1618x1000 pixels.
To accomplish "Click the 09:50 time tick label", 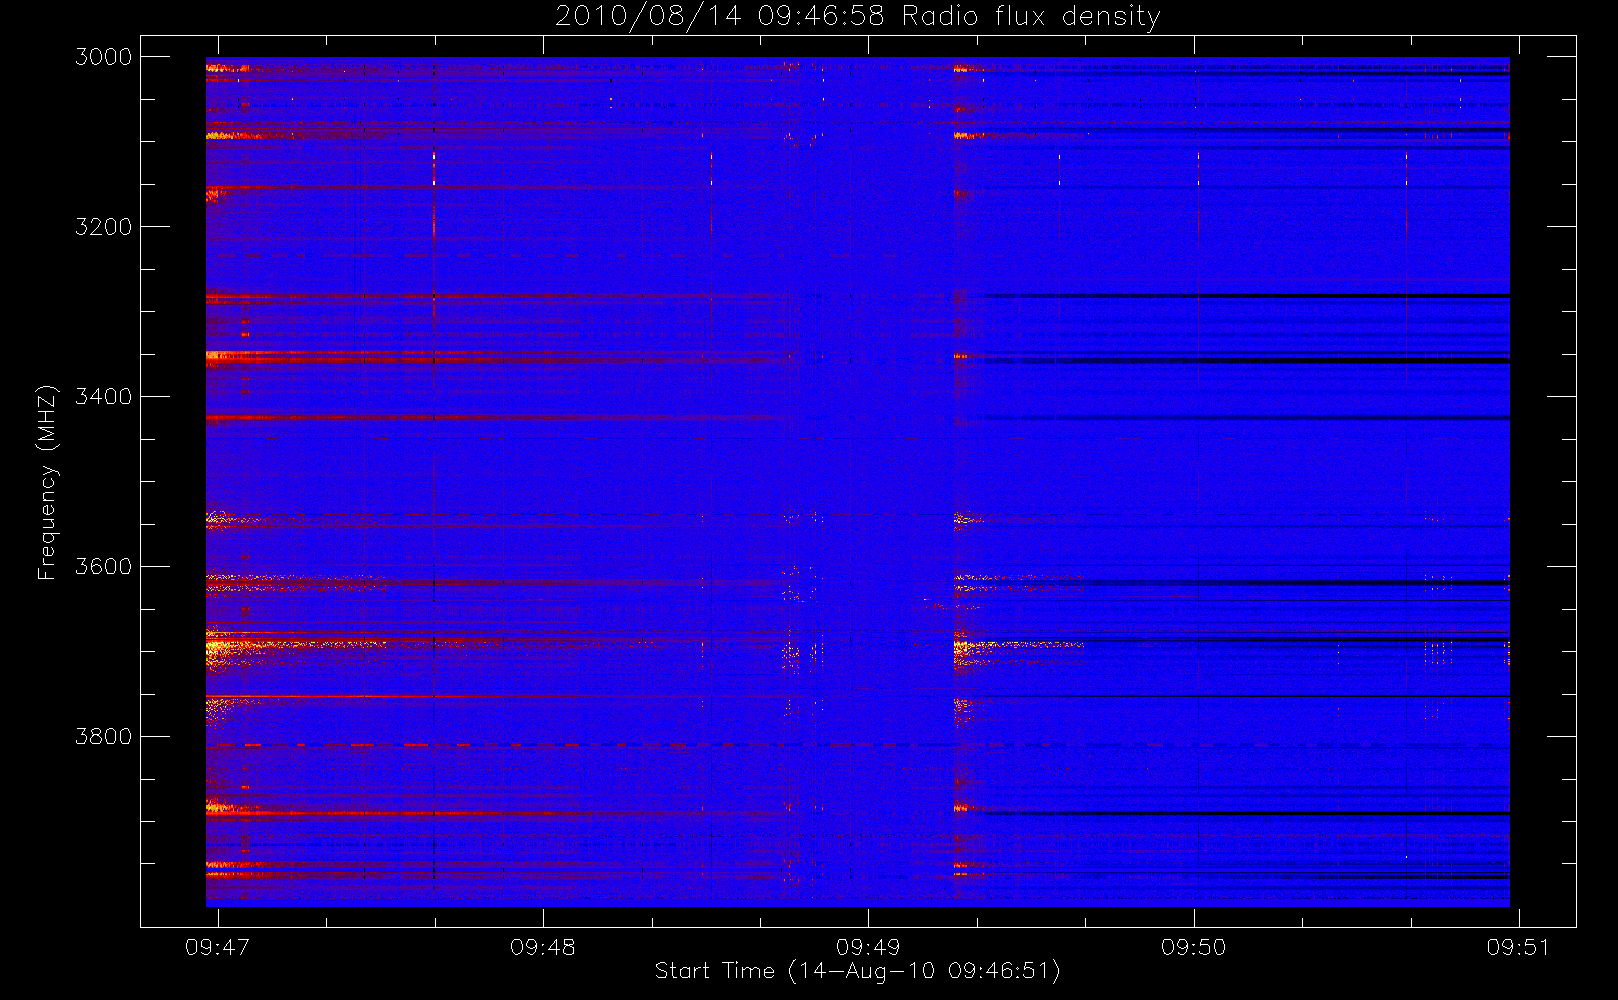I will (1193, 947).
